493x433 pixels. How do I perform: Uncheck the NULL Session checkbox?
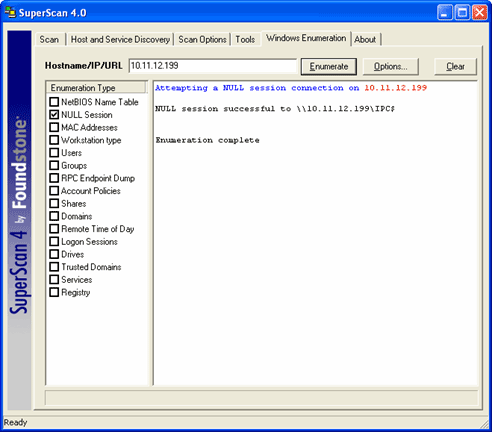tap(54, 114)
